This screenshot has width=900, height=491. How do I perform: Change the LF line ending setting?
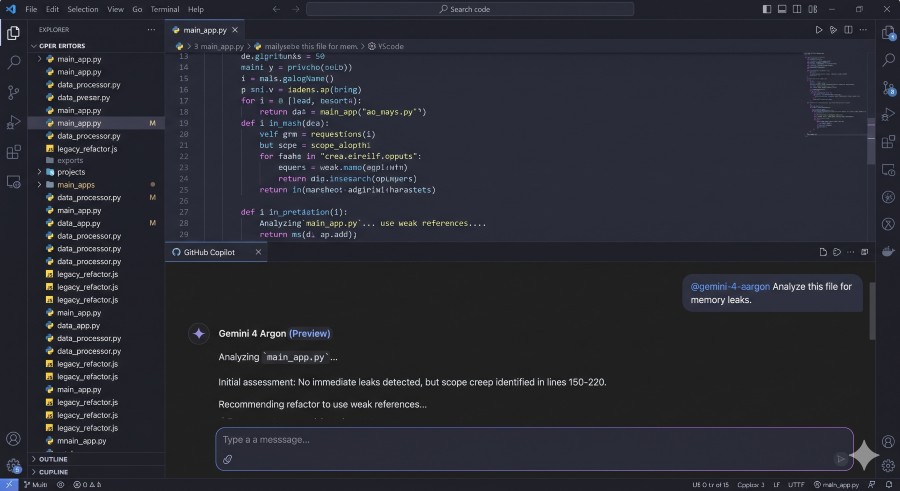point(777,485)
